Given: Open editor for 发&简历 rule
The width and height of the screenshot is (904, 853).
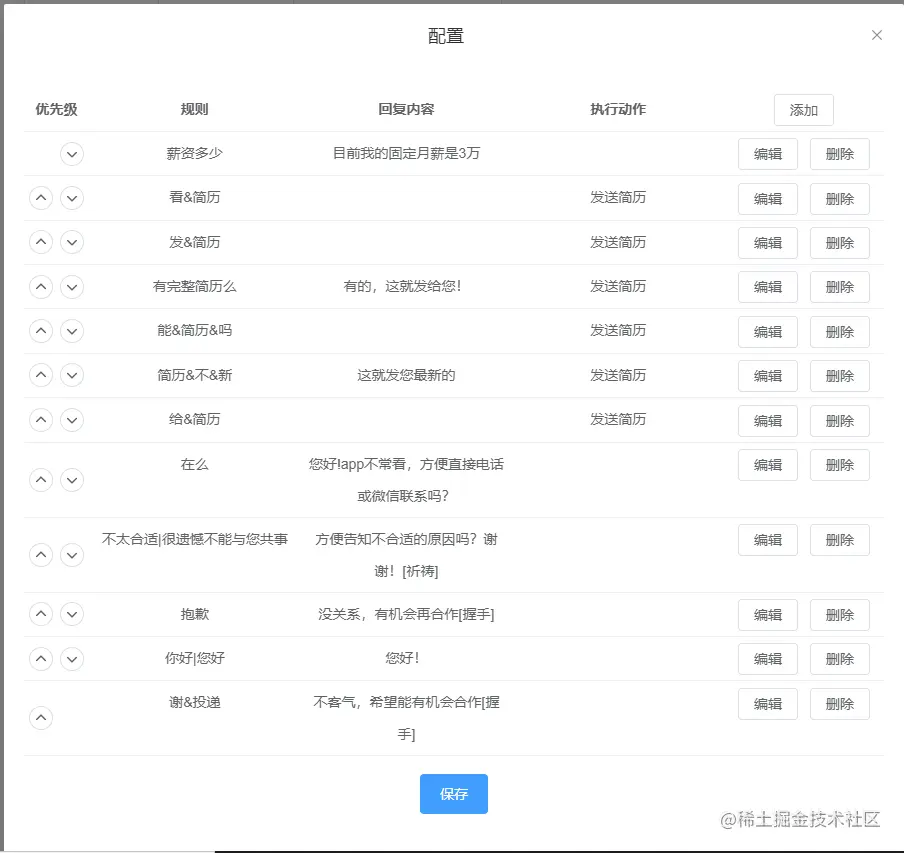Looking at the screenshot, I should coord(768,243).
